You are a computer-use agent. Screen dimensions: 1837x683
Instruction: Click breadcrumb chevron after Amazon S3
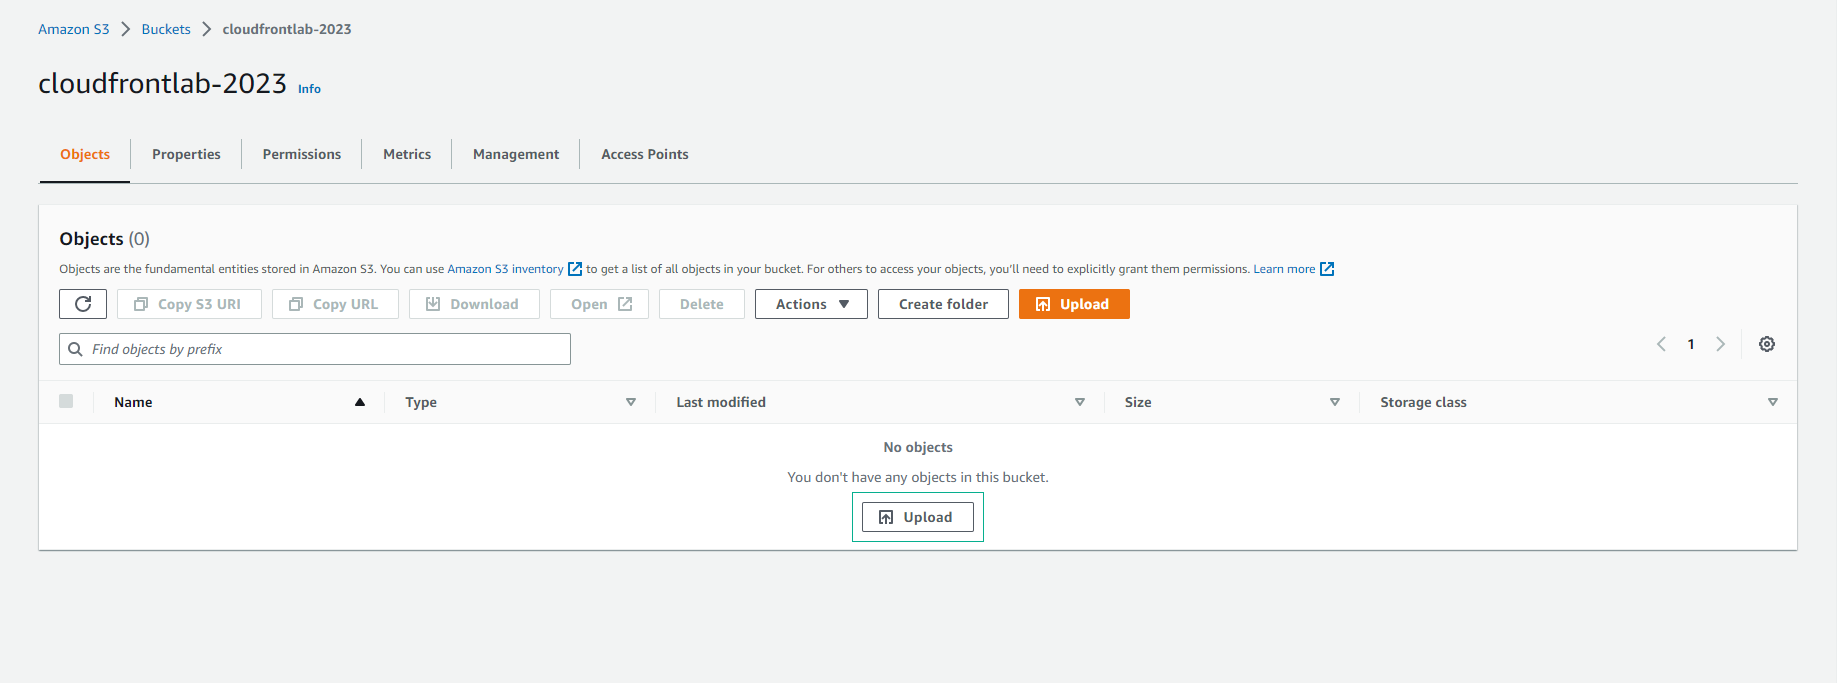coord(126,29)
